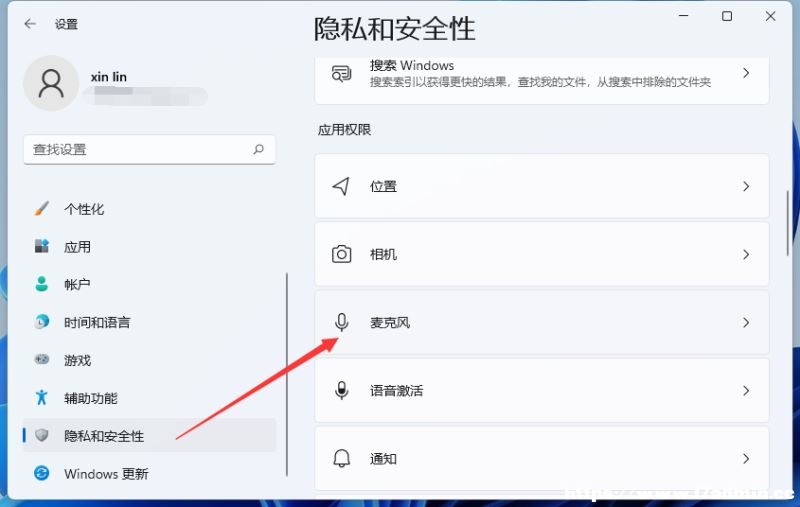Screen dimensions: 800x507
Task: Open the 通知 permission label
Action: [383, 459]
